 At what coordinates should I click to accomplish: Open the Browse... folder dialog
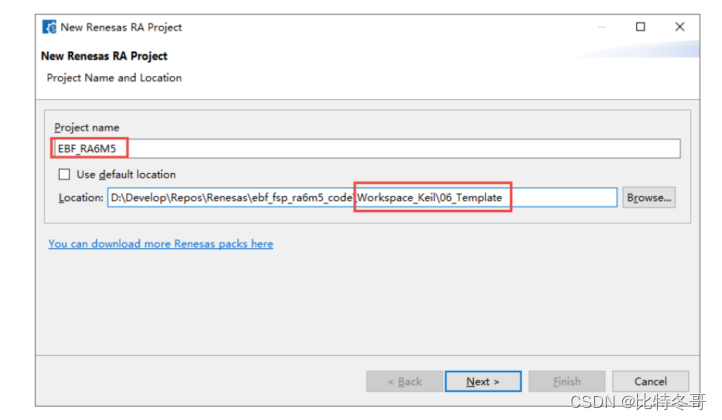(x=649, y=198)
